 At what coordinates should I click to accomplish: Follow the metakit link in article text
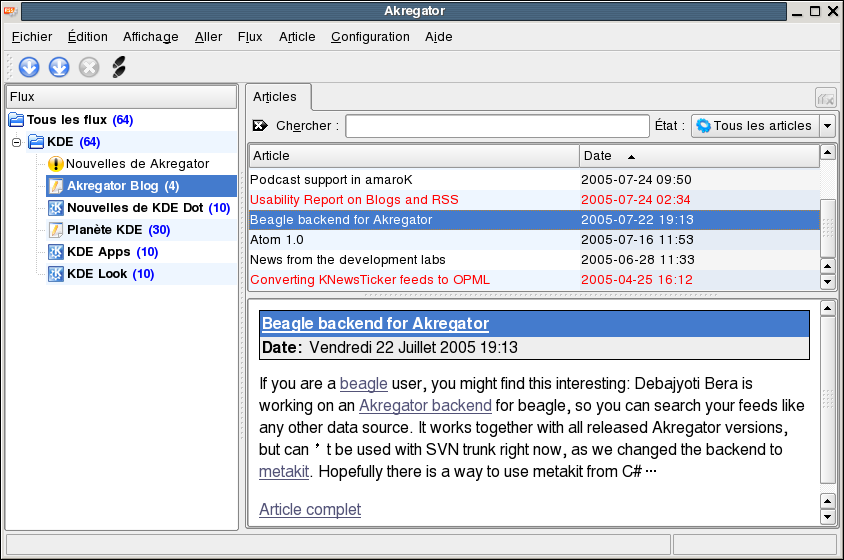tap(284, 472)
